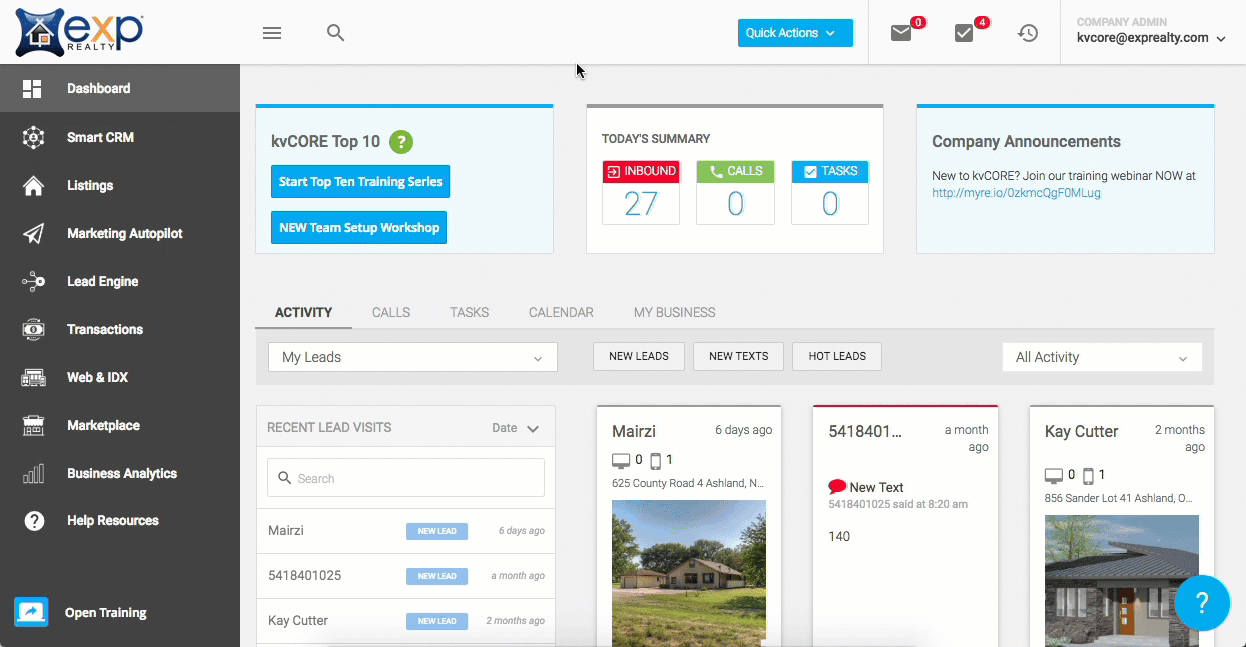Switch to the Activity tab

click(303, 312)
